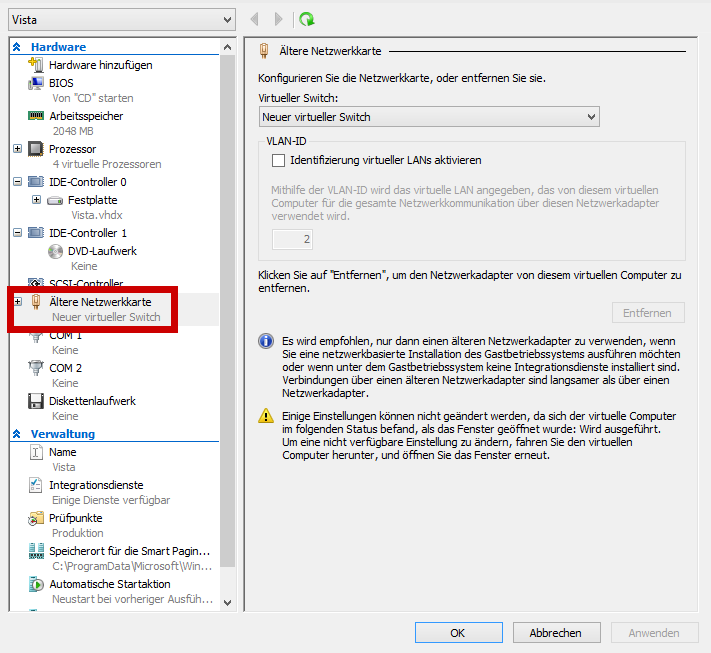Expand the Festplatte tree node
Screen dimensions: 711x653
click(36, 200)
